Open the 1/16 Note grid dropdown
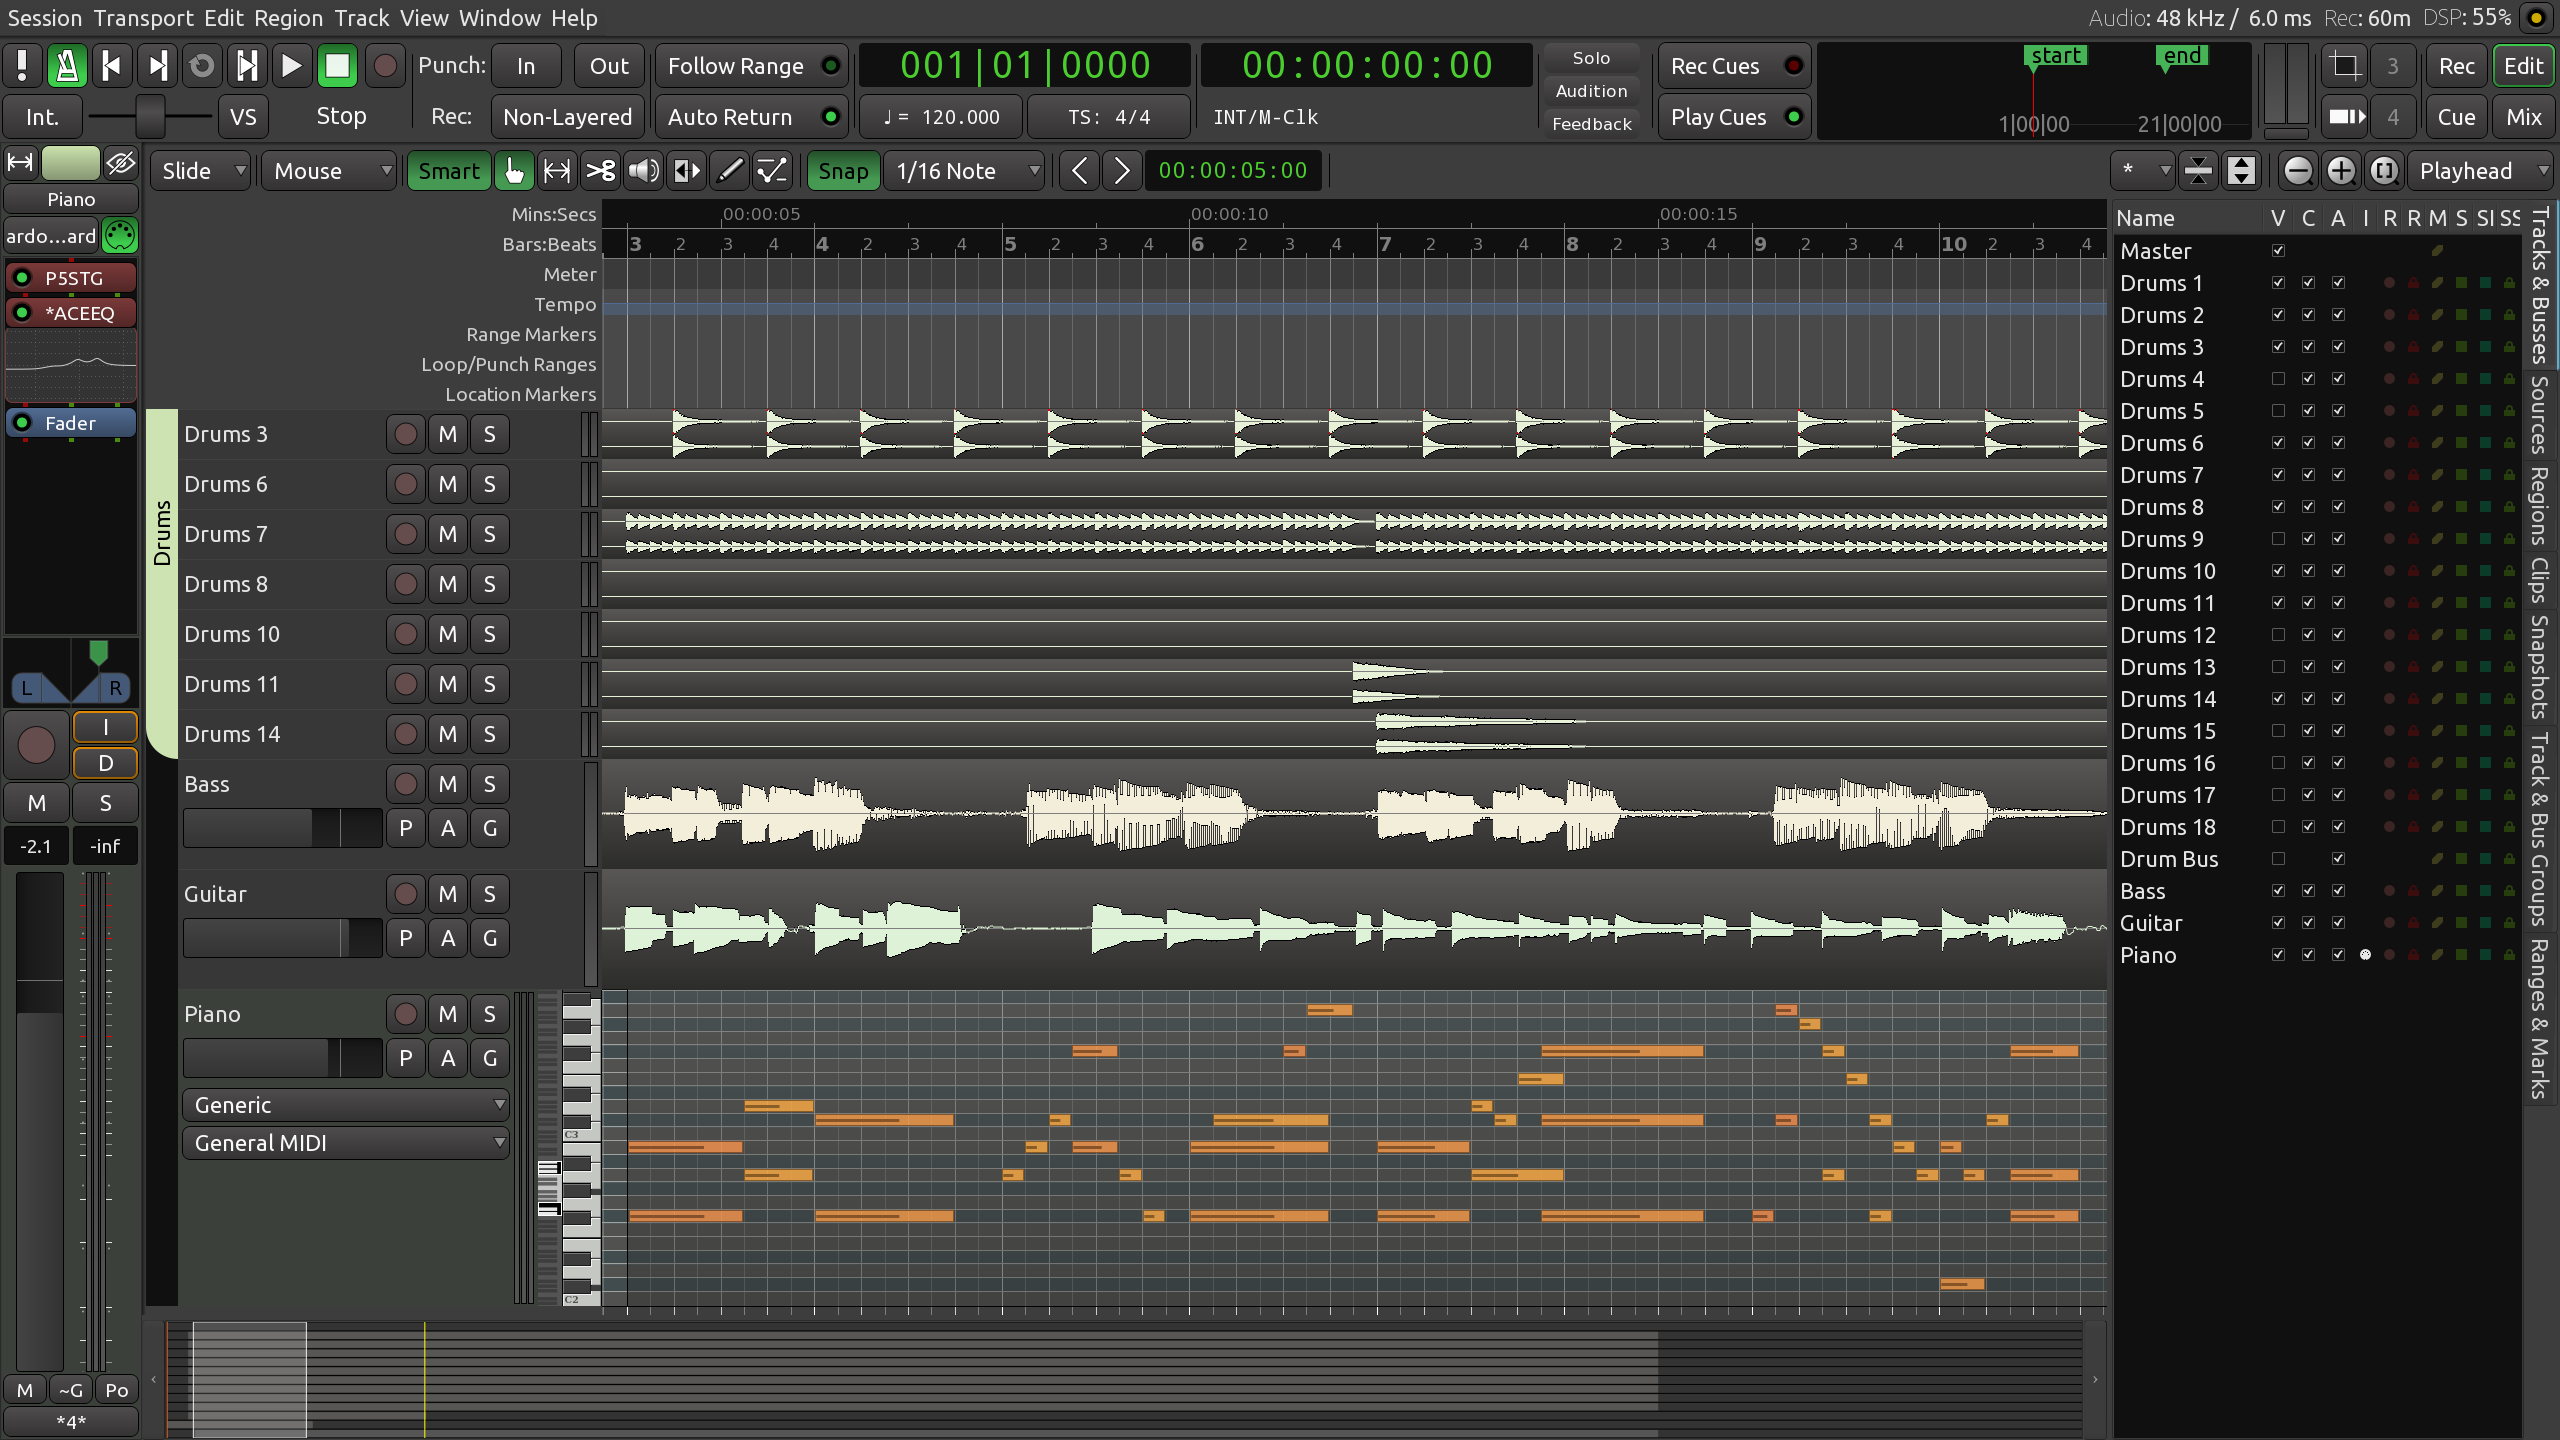Viewport: 2560px width, 1440px height. (964, 171)
